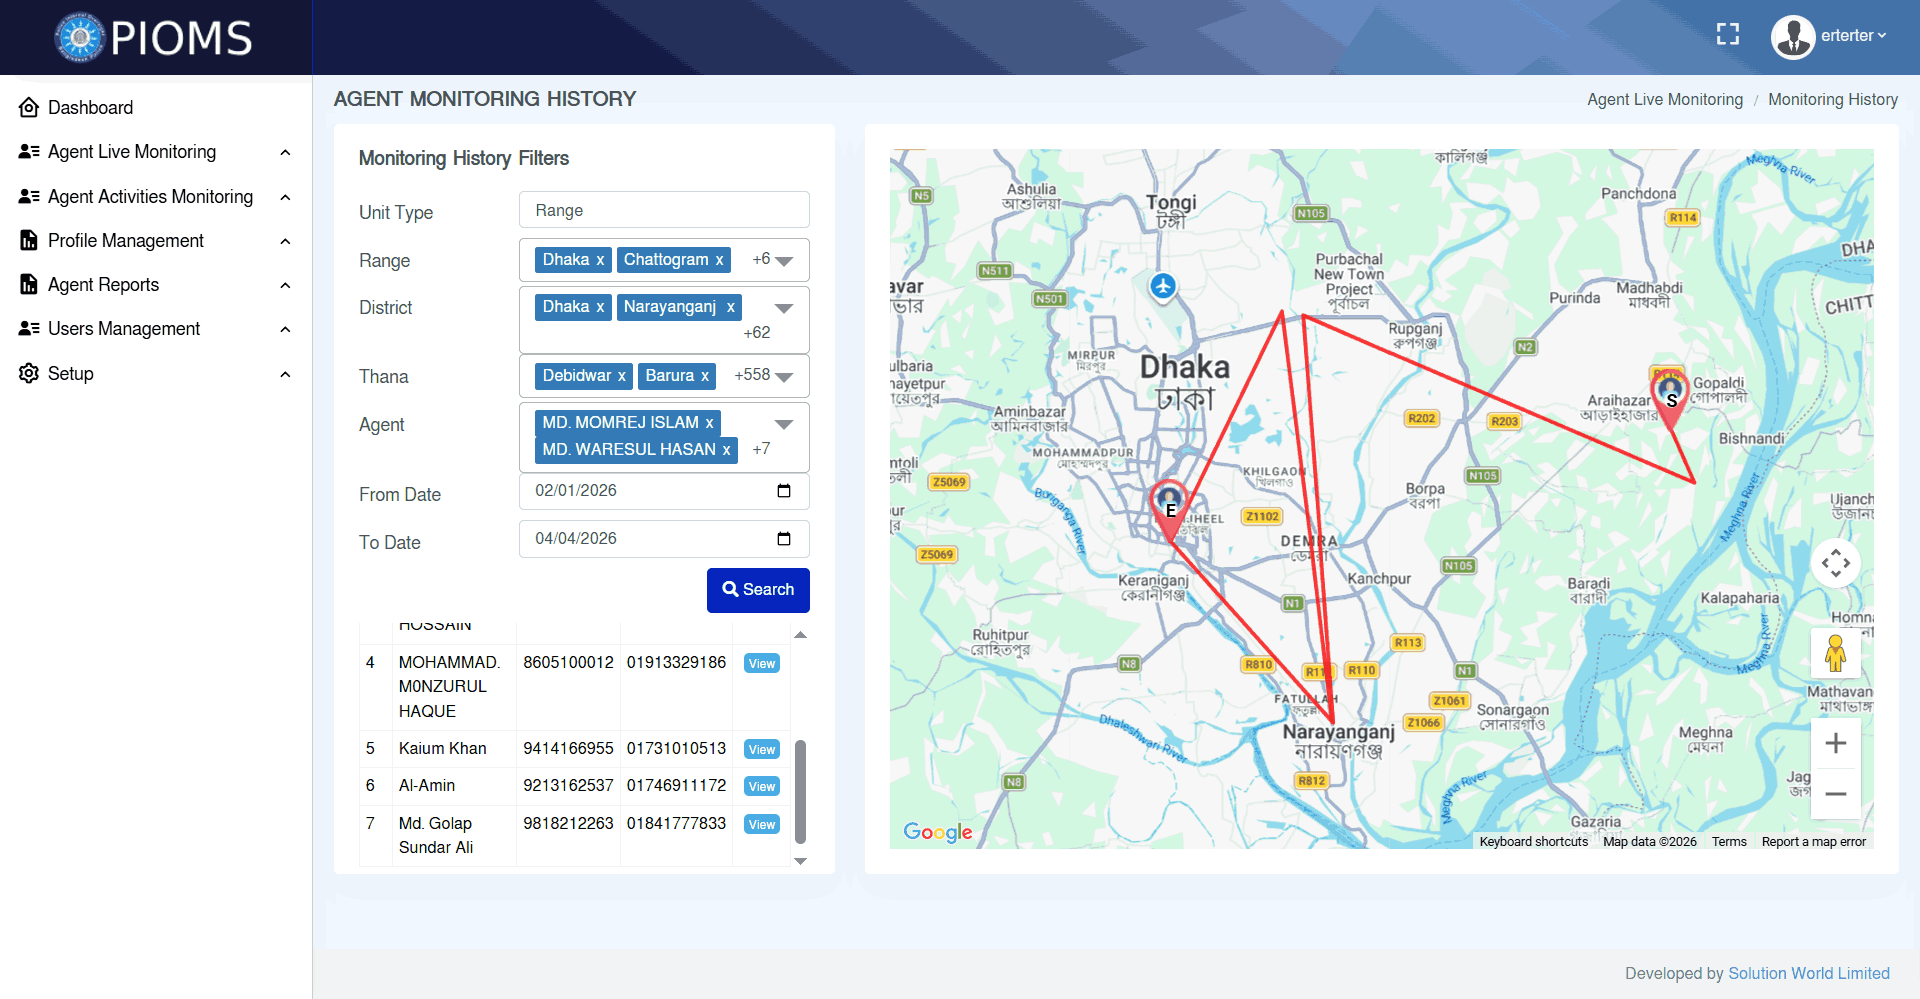
Task: Toggle fullscreen mode icon in header
Action: click(1727, 35)
